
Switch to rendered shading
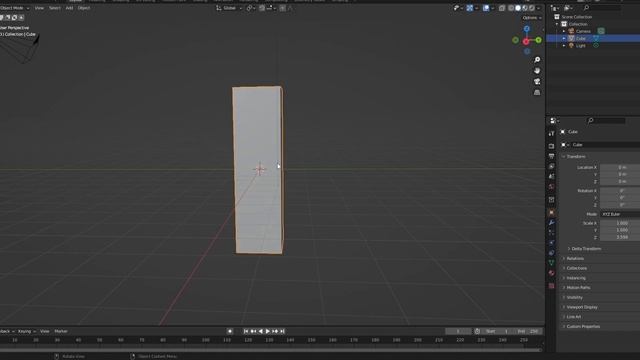click(532, 8)
